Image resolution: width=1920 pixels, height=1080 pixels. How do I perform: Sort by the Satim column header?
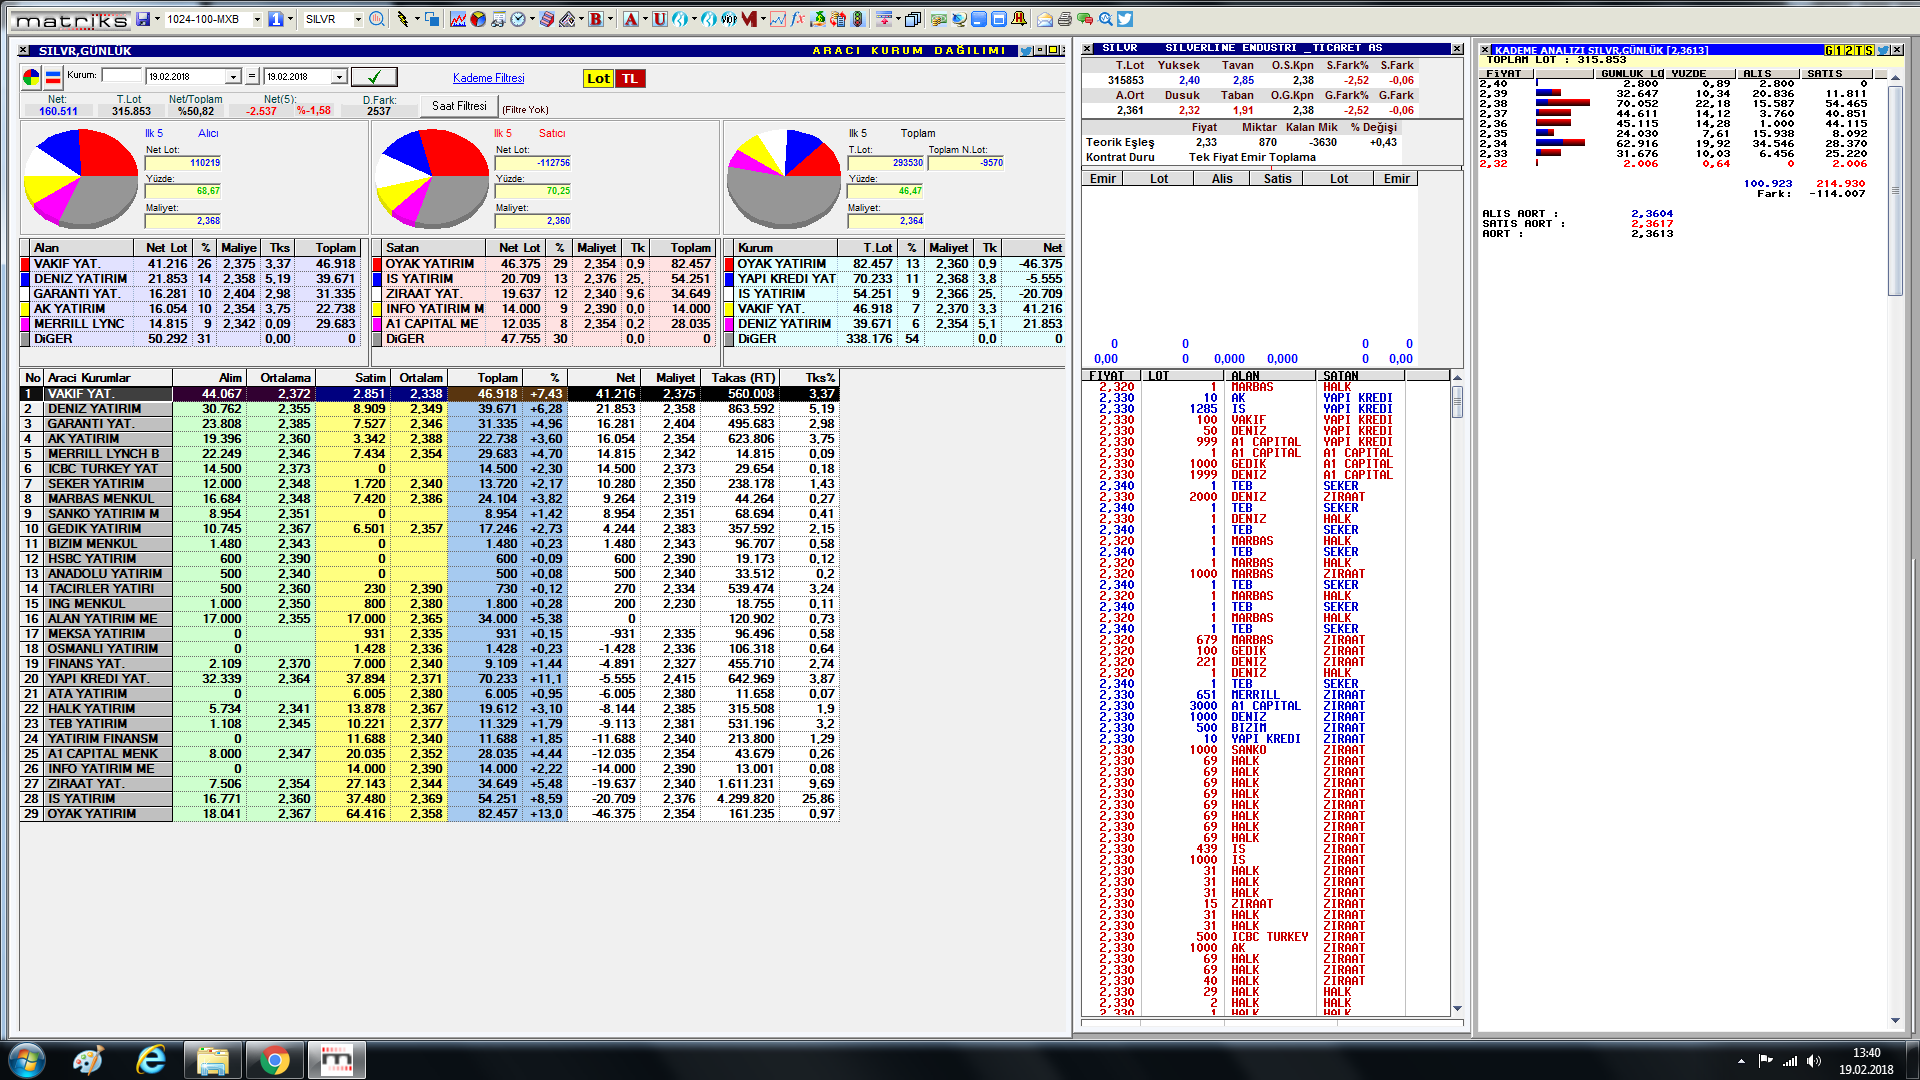click(x=352, y=378)
